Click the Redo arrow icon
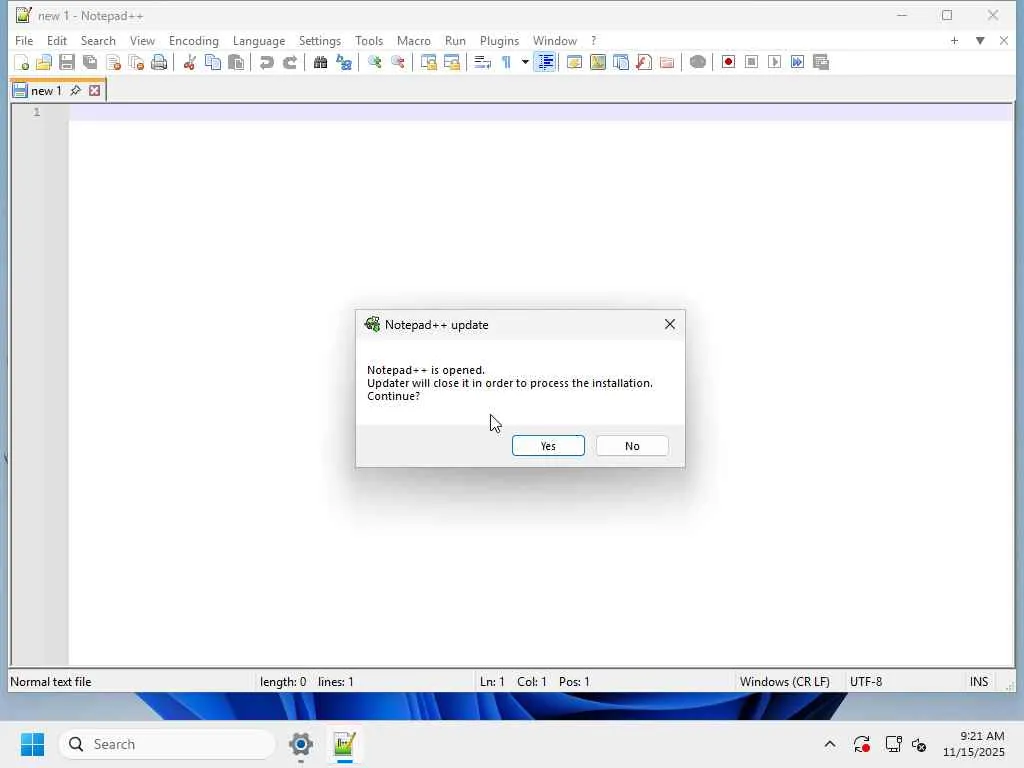 click(x=290, y=63)
